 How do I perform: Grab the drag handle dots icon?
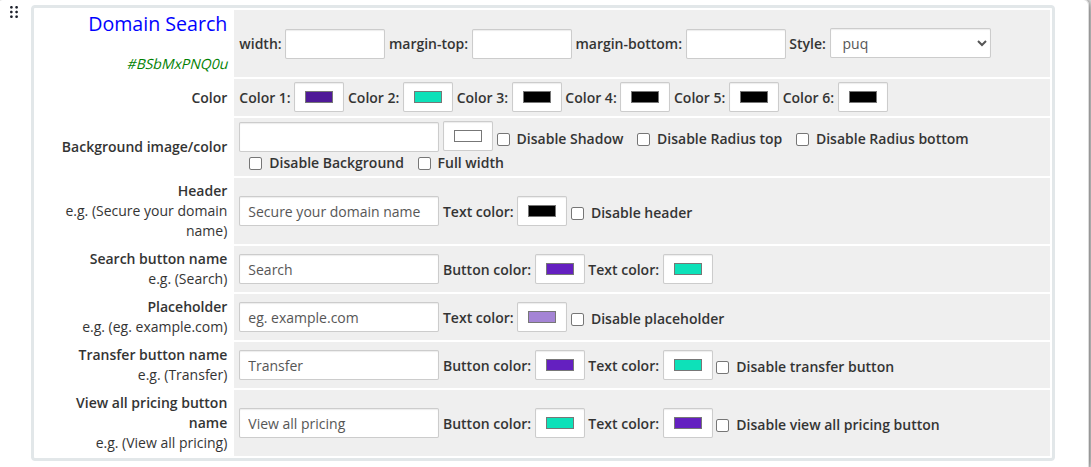pyautogui.click(x=14, y=13)
